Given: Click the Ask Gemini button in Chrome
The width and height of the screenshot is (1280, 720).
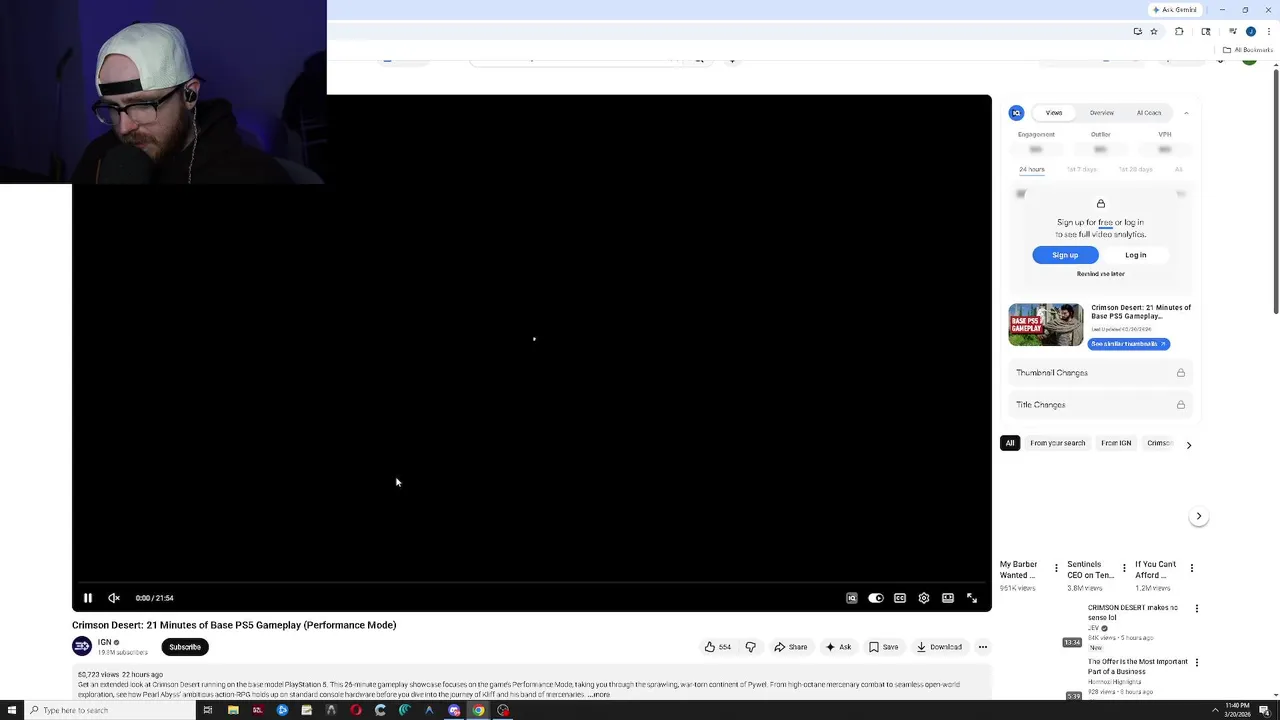Looking at the screenshot, I should (1174, 9).
